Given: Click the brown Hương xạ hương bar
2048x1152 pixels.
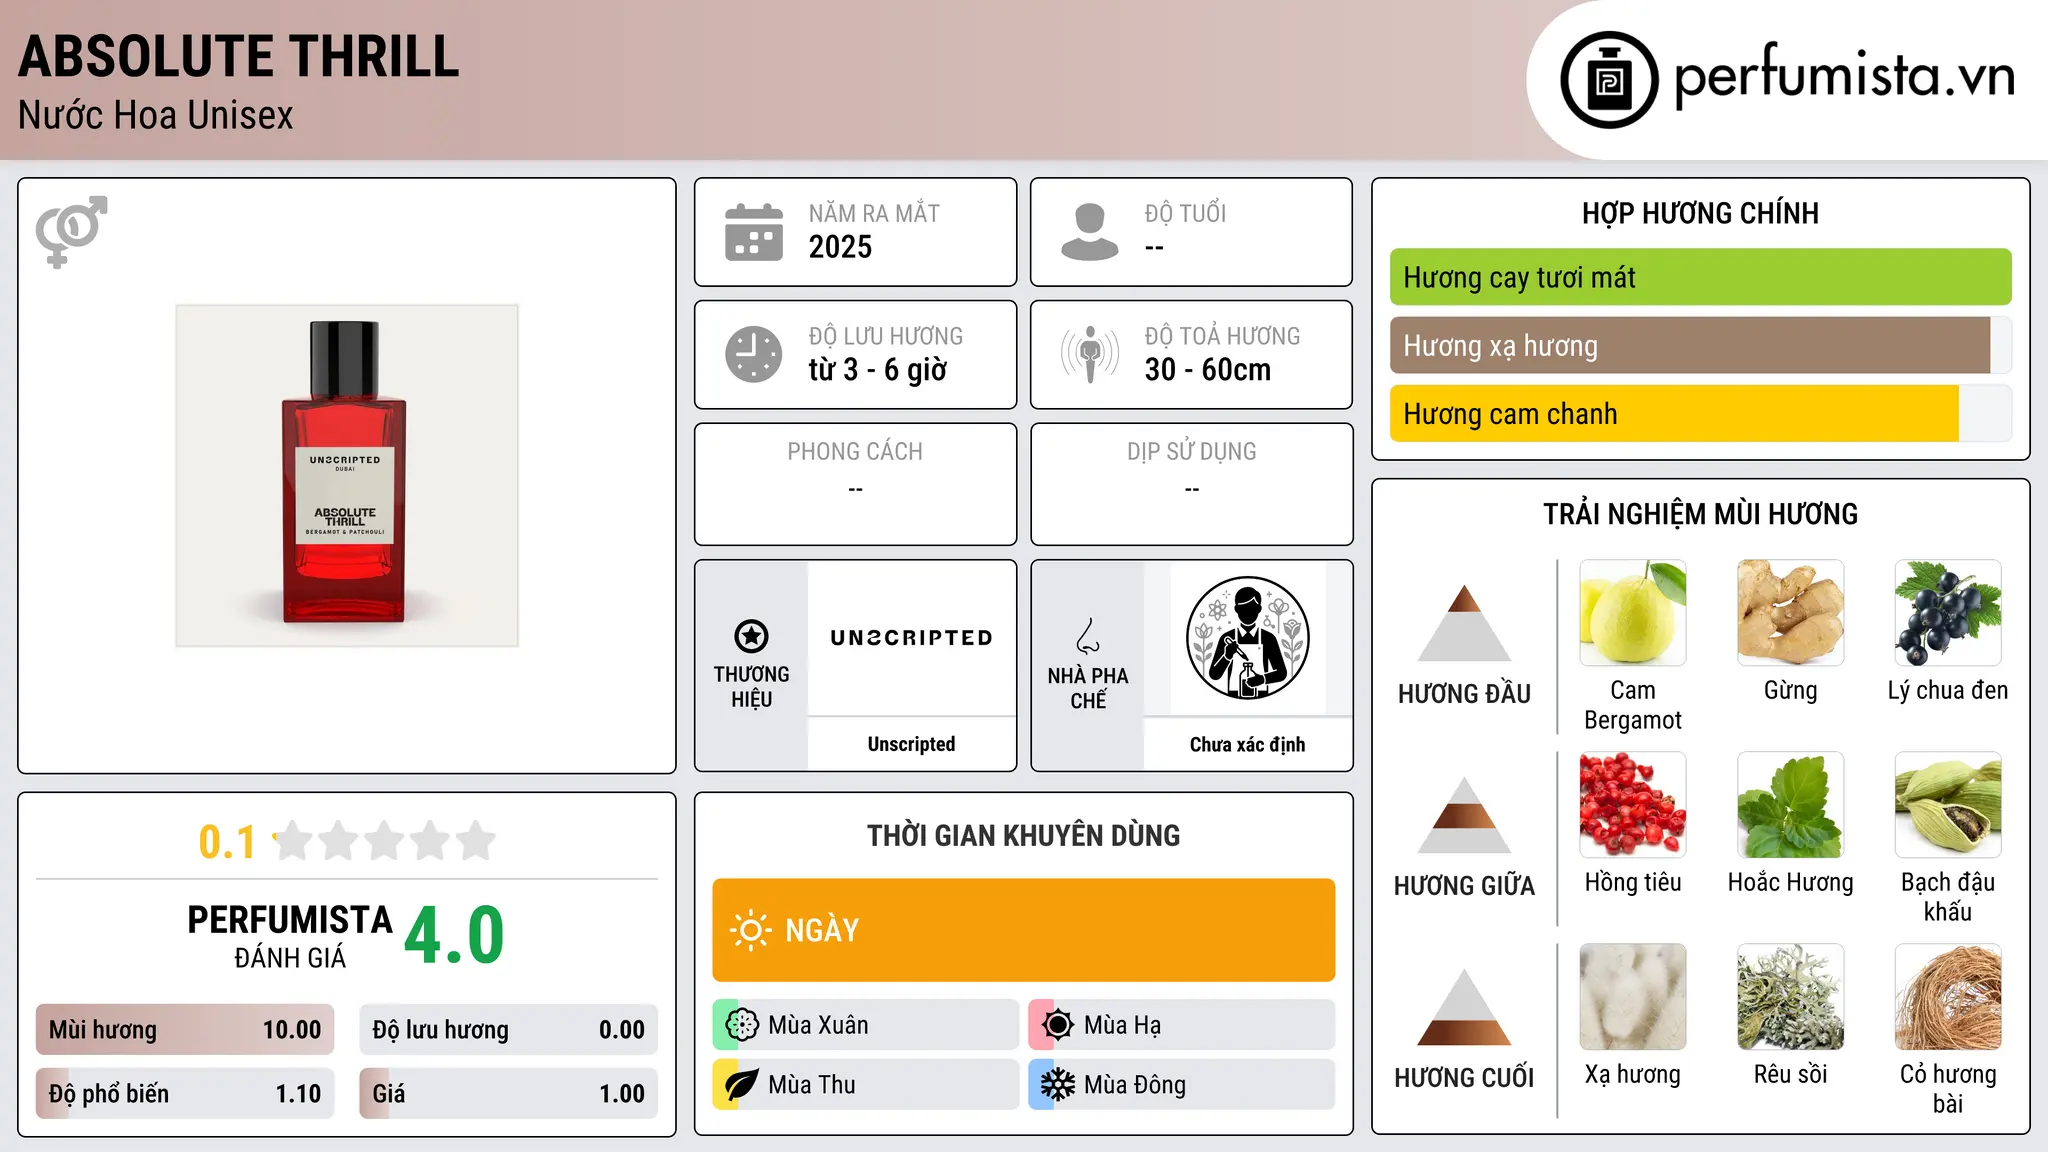Looking at the screenshot, I should (x=1701, y=345).
